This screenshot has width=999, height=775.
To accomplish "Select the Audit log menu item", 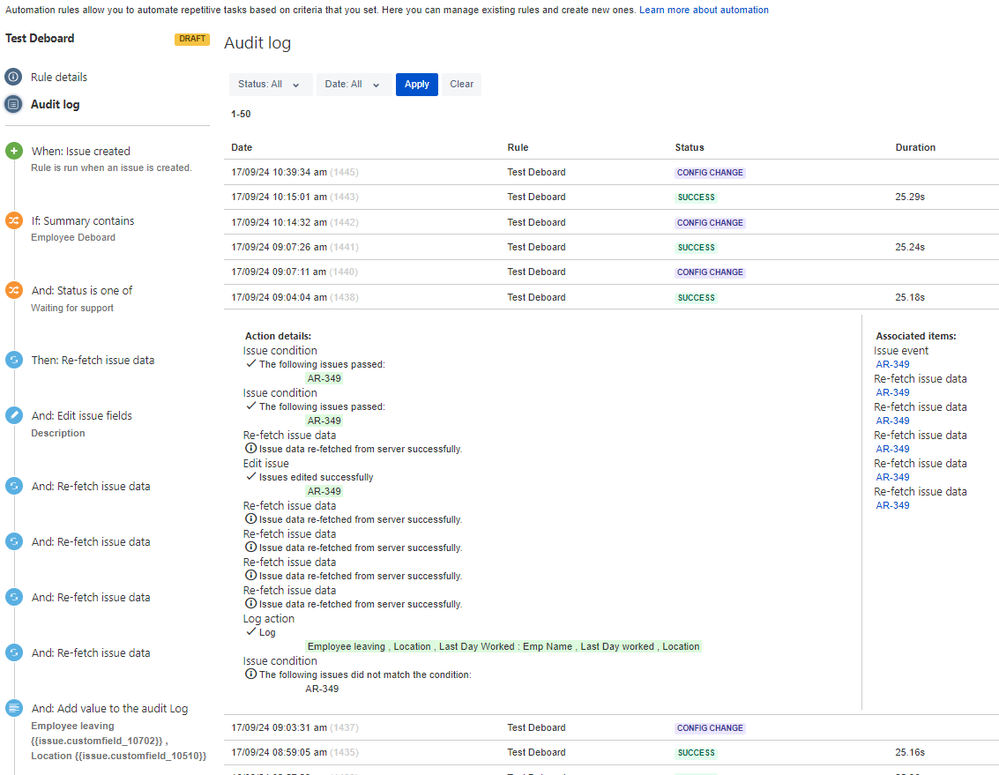I will pos(55,104).
